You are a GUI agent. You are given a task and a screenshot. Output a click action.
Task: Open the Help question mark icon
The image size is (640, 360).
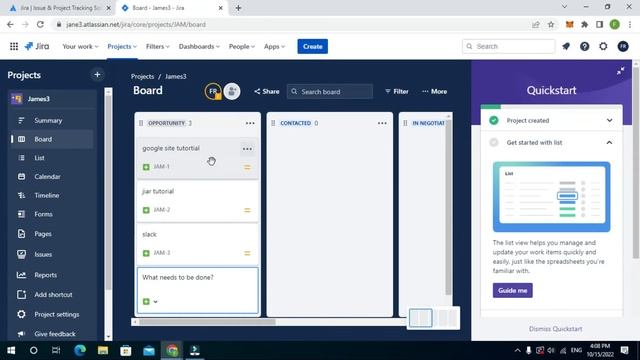(x=584, y=46)
